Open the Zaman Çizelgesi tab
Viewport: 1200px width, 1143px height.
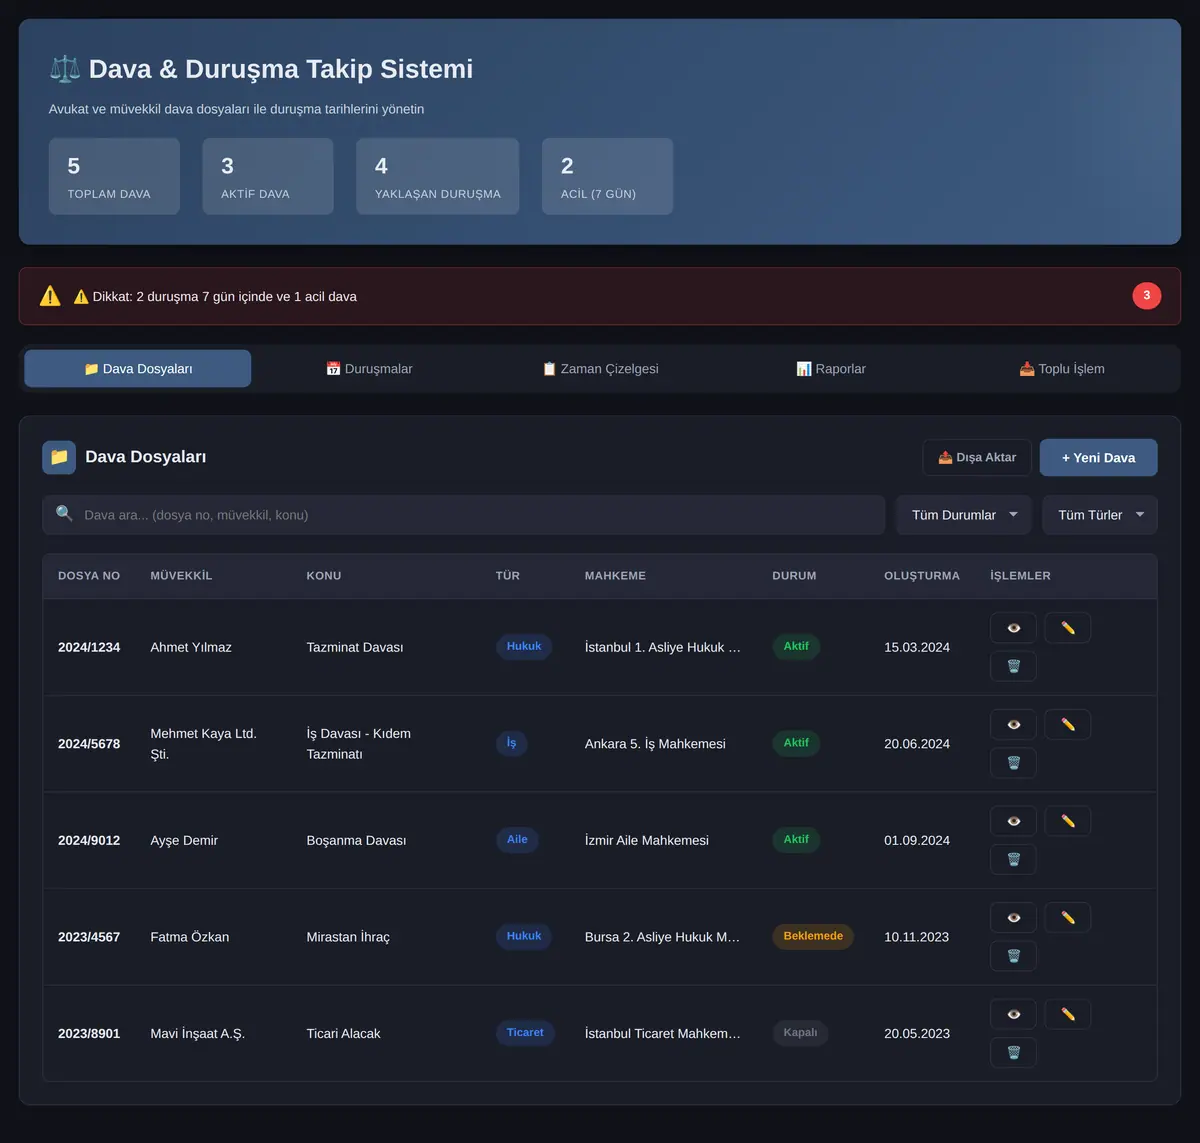pyautogui.click(x=600, y=369)
